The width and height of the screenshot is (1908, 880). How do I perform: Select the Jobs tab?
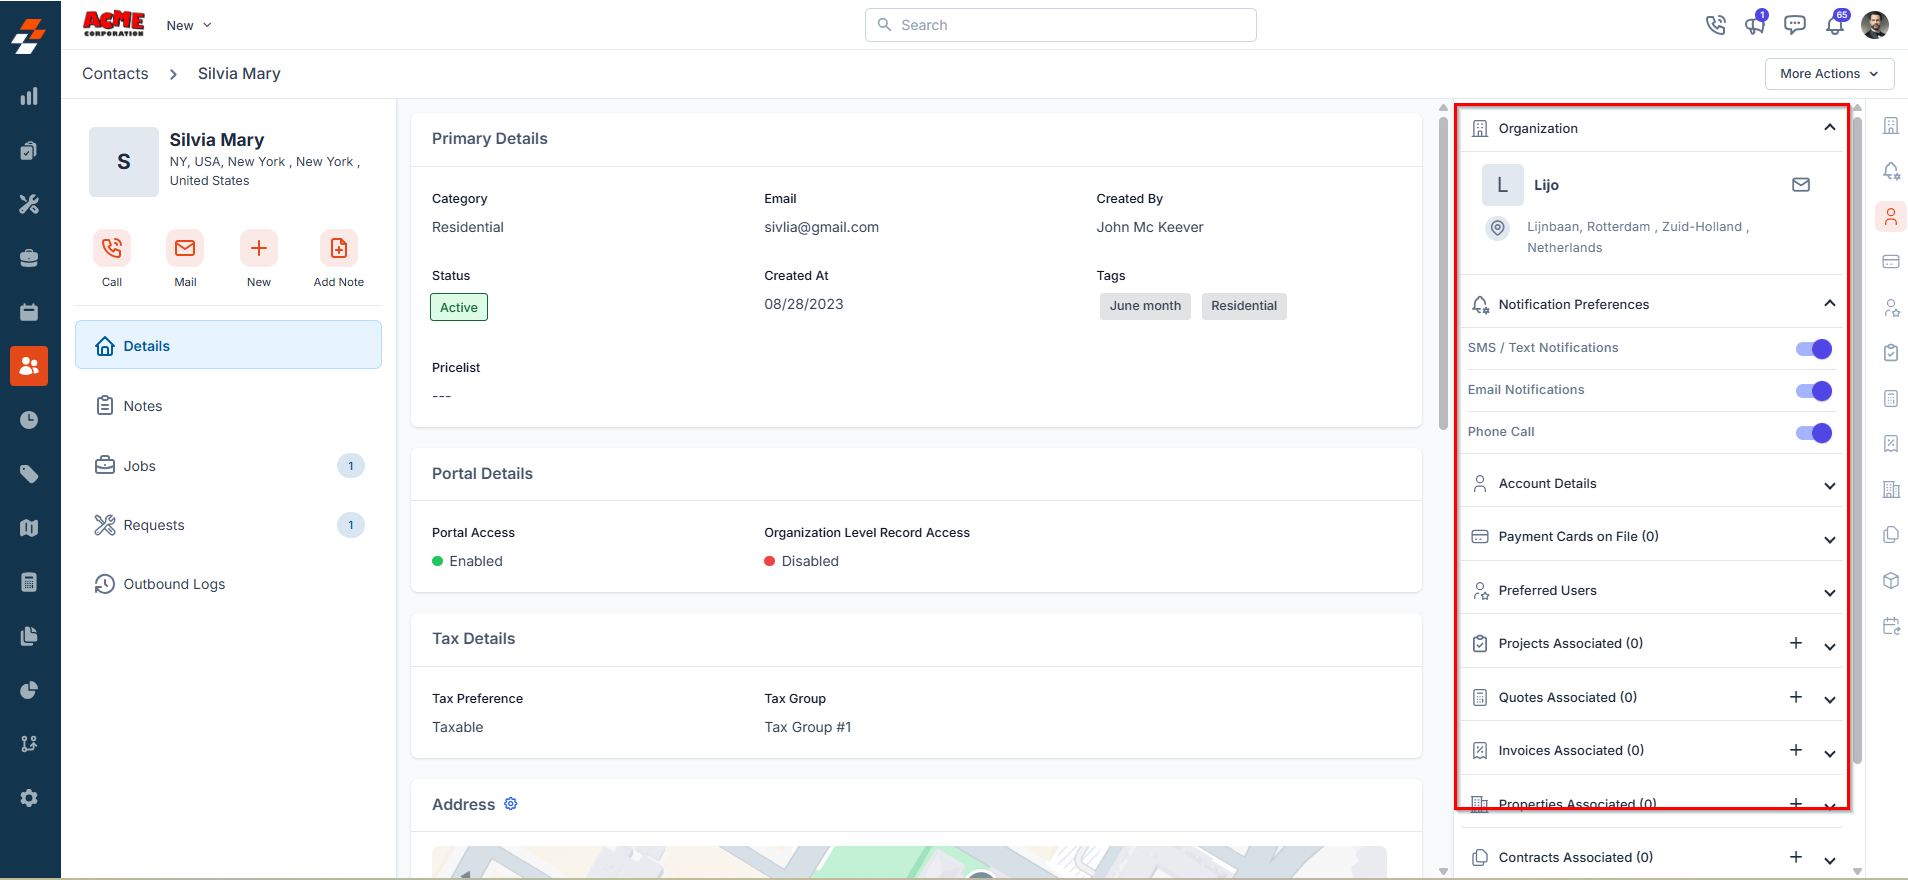[228, 465]
